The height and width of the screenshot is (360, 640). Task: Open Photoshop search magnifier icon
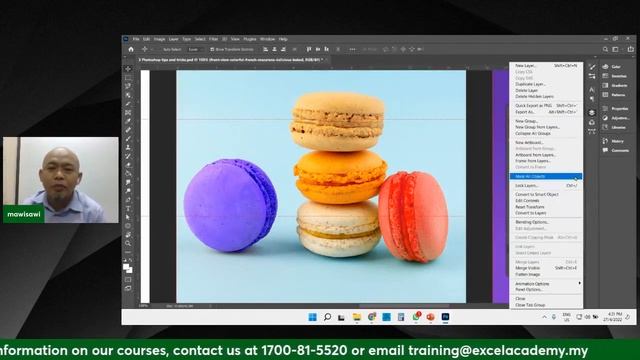[605, 49]
